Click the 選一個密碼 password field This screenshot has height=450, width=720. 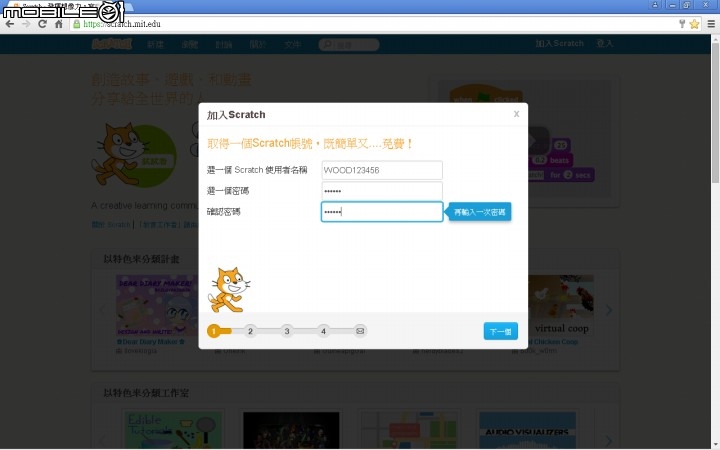click(x=382, y=191)
